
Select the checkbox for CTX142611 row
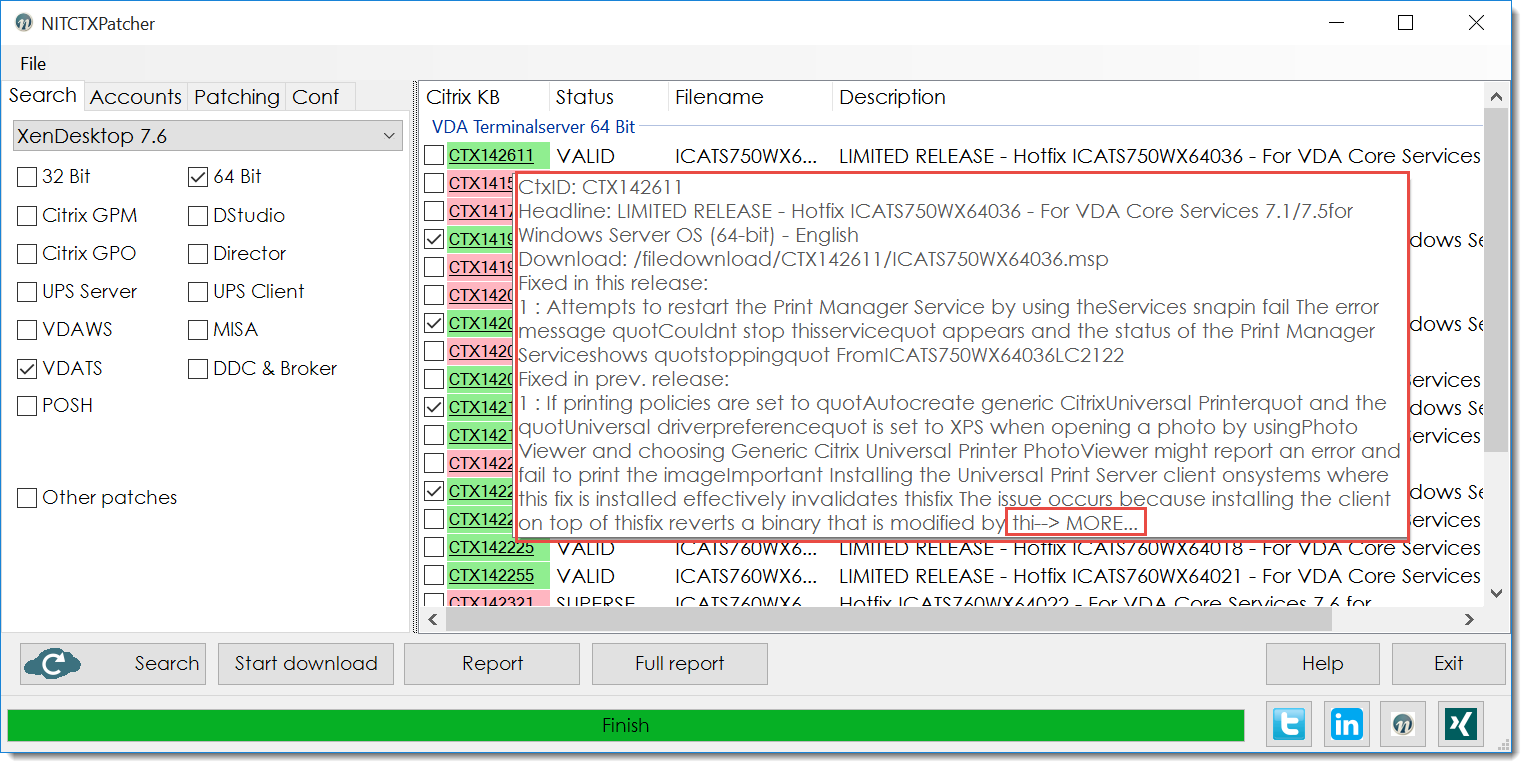coord(434,156)
